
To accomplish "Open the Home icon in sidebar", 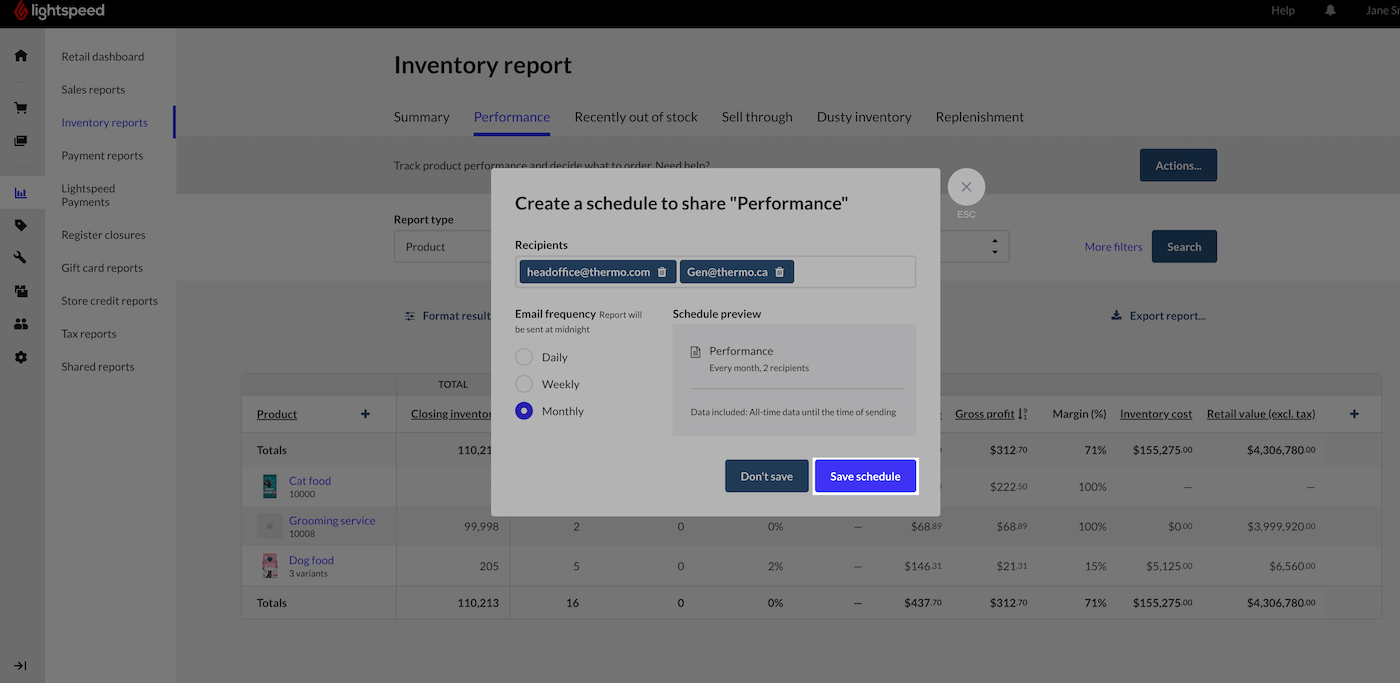I will point(21,56).
